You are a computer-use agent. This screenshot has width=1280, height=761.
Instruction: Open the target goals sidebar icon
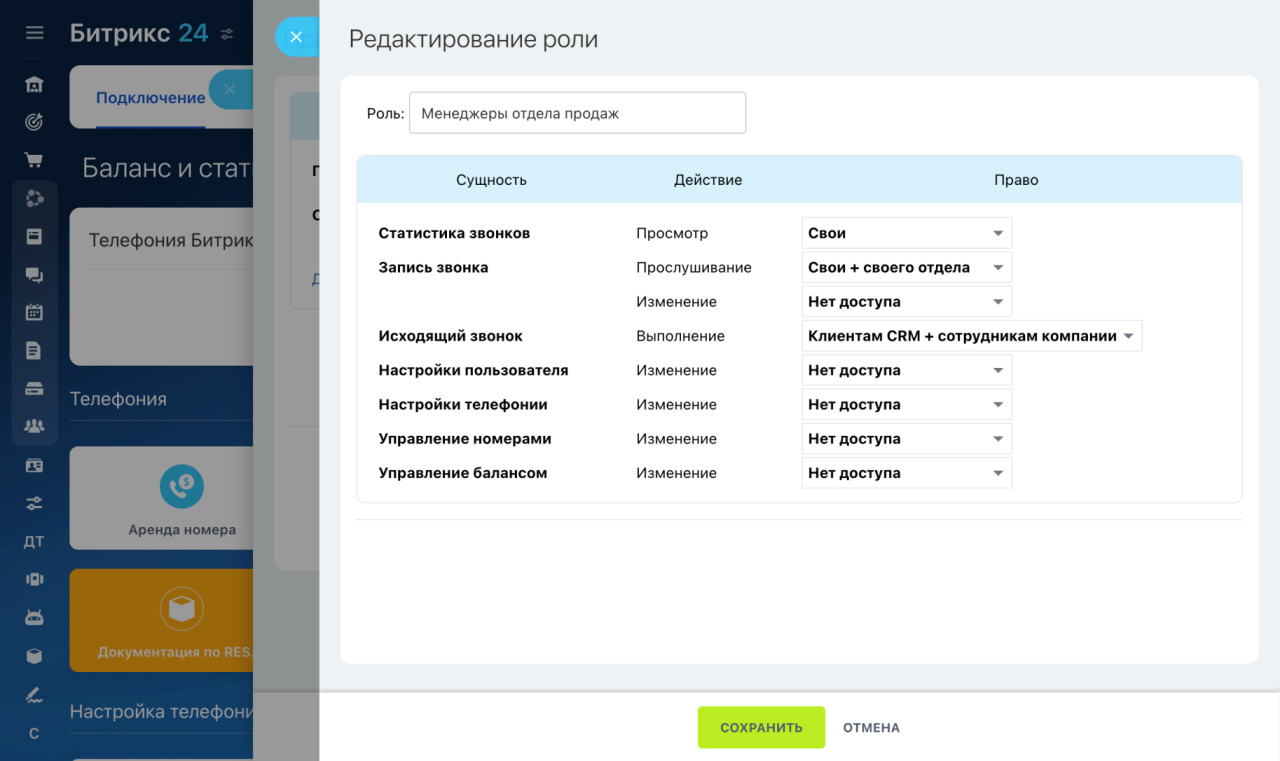34,122
